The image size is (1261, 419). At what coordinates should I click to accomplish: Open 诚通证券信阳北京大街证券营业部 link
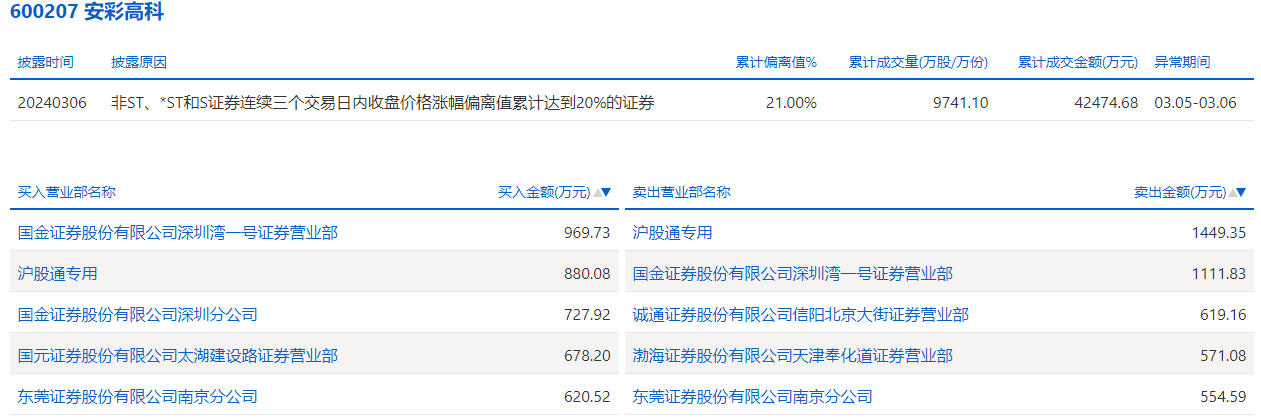click(x=801, y=315)
